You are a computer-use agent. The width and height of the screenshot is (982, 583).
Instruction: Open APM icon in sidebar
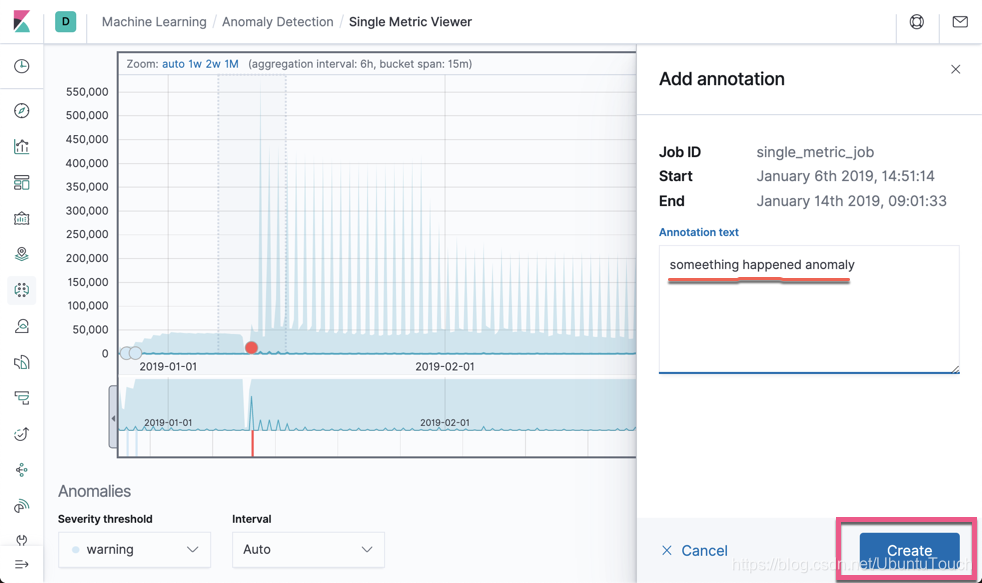point(21,398)
